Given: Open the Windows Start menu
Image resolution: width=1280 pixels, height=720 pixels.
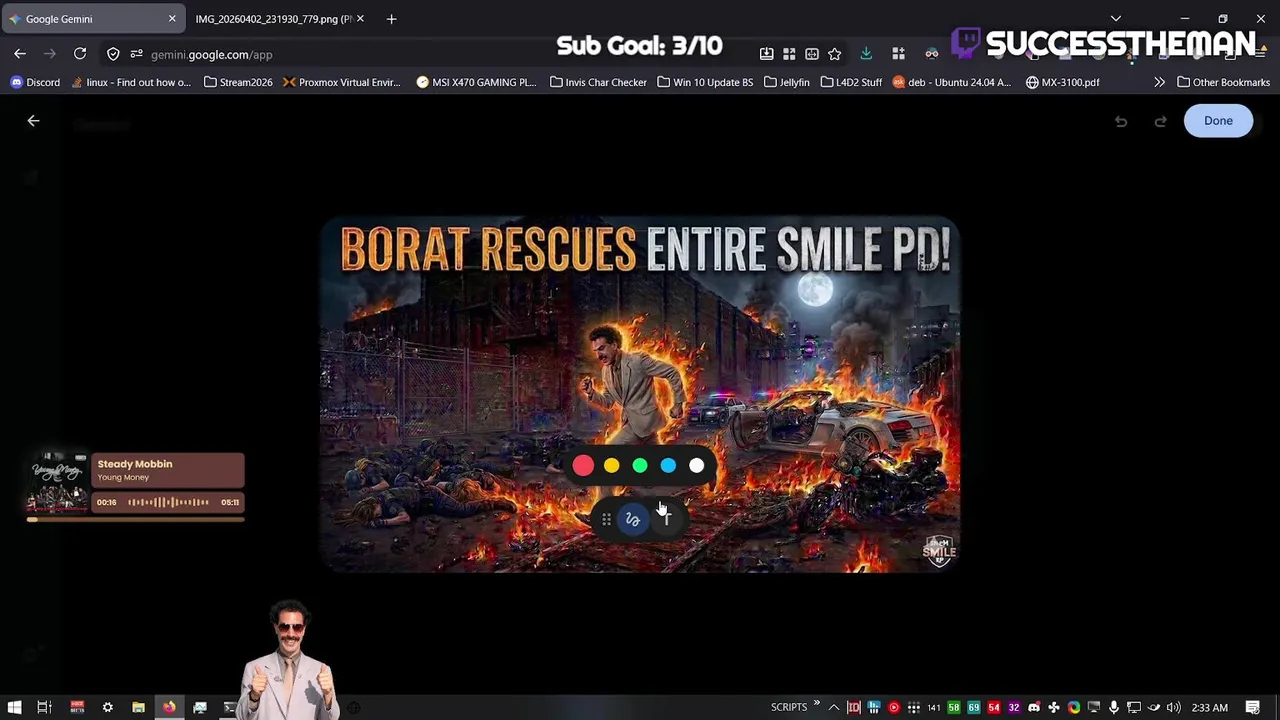Looking at the screenshot, I should coord(14,707).
